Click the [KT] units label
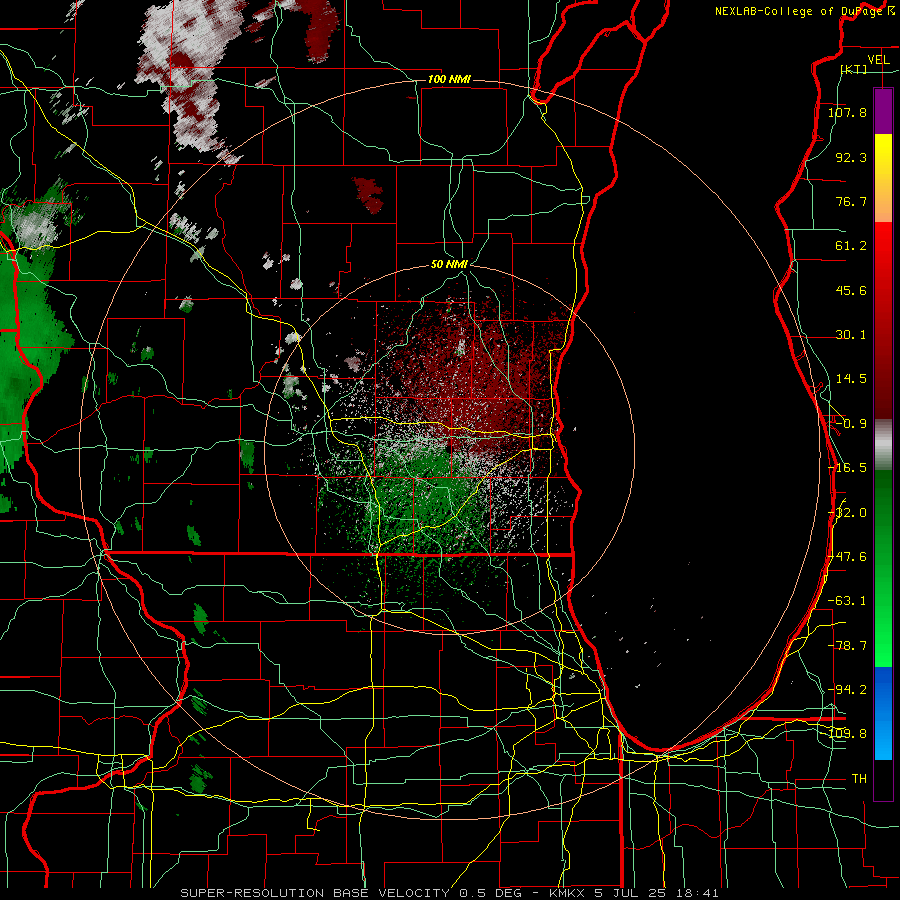The height and width of the screenshot is (900, 900). click(x=853, y=69)
